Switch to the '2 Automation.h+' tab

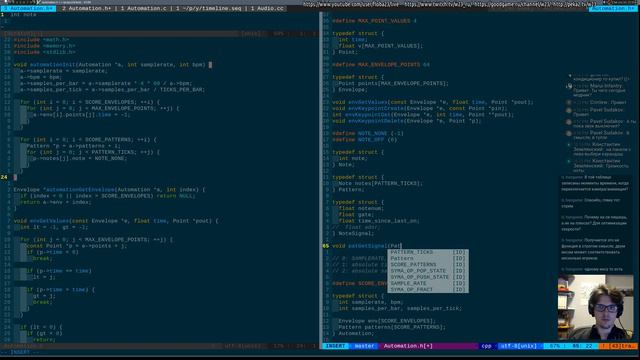(x=86, y=8)
